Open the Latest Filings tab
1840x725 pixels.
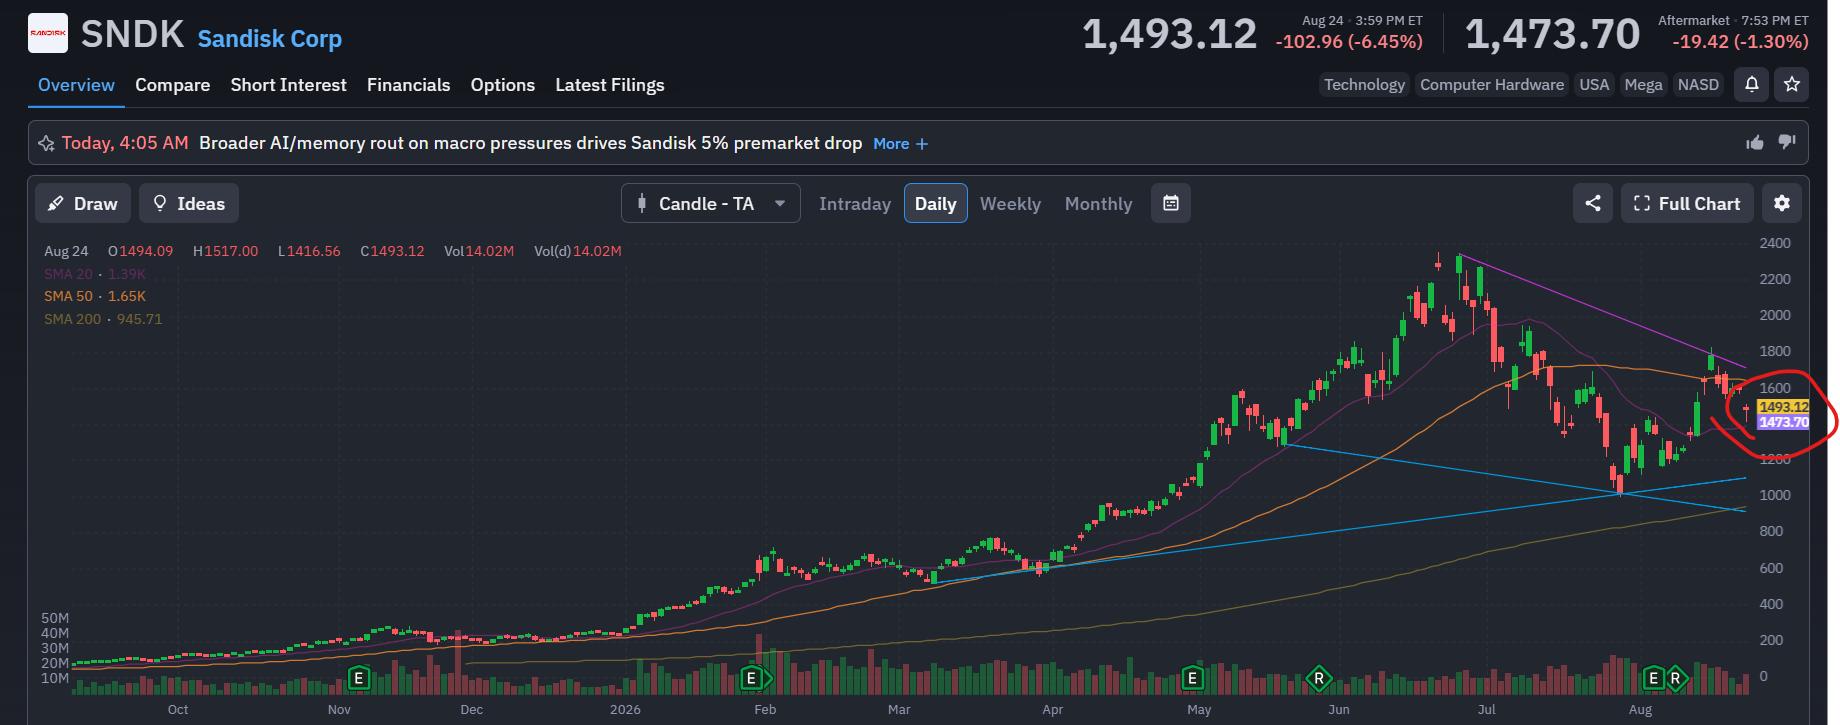(610, 85)
